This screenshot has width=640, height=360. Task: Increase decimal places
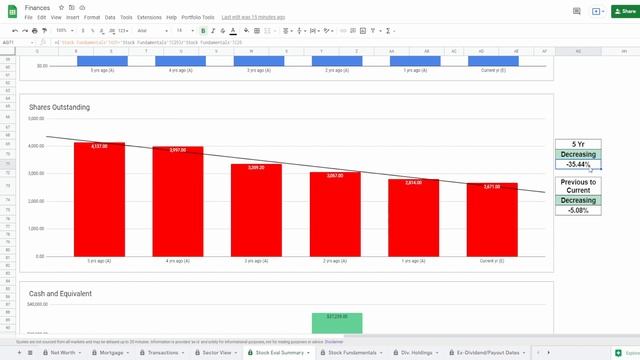(x=112, y=31)
